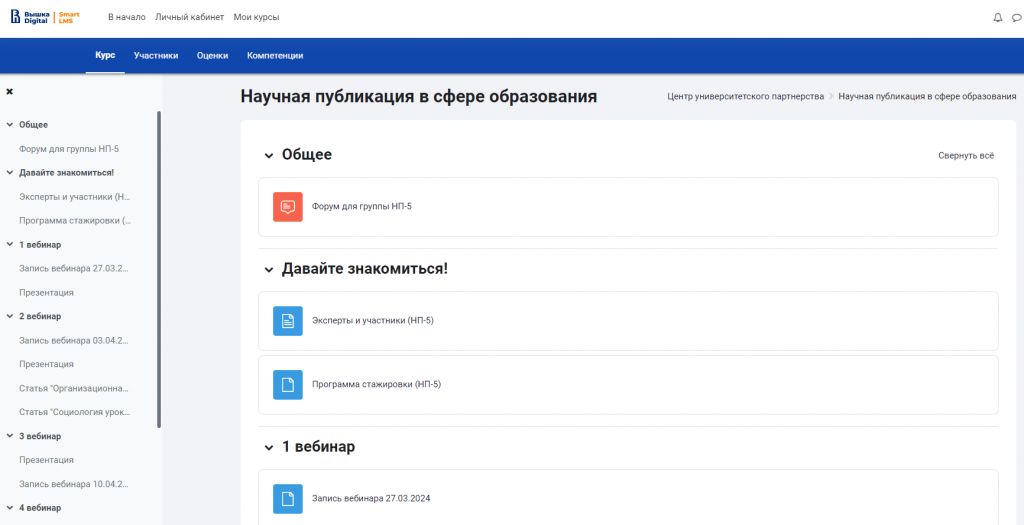Open the messages speech bubble icon
Screen dimensions: 1024x525
[x=1016, y=18]
